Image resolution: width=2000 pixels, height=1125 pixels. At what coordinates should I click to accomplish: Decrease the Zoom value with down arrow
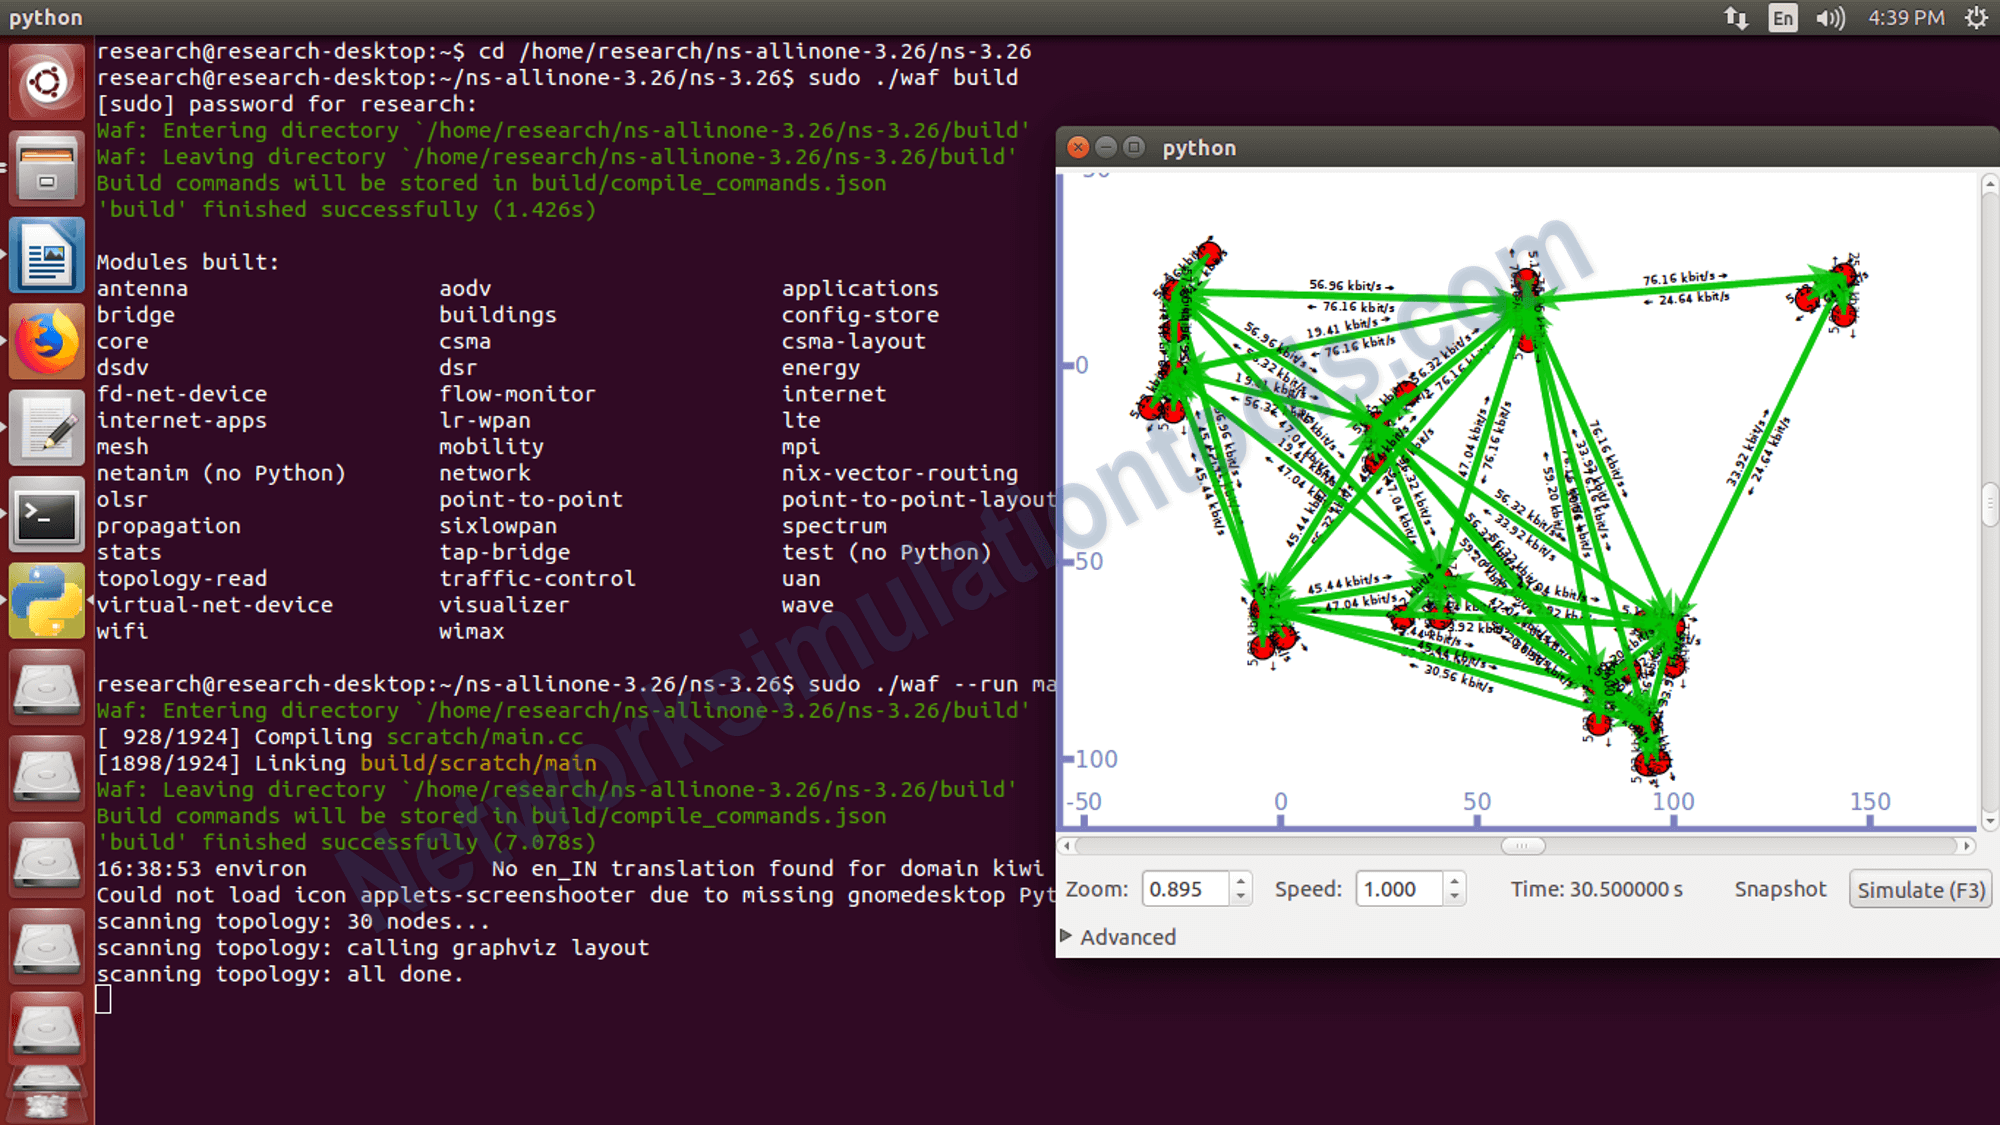(1241, 897)
